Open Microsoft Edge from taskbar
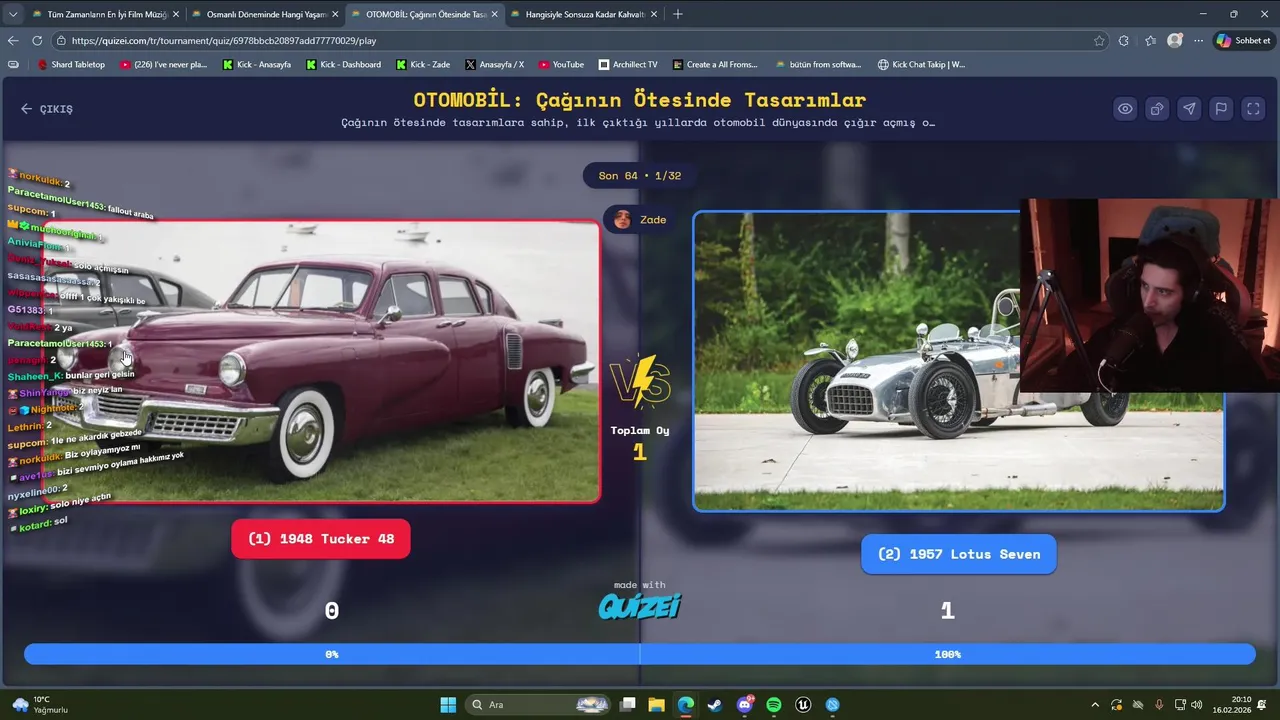The height and width of the screenshot is (720, 1280). click(x=685, y=705)
